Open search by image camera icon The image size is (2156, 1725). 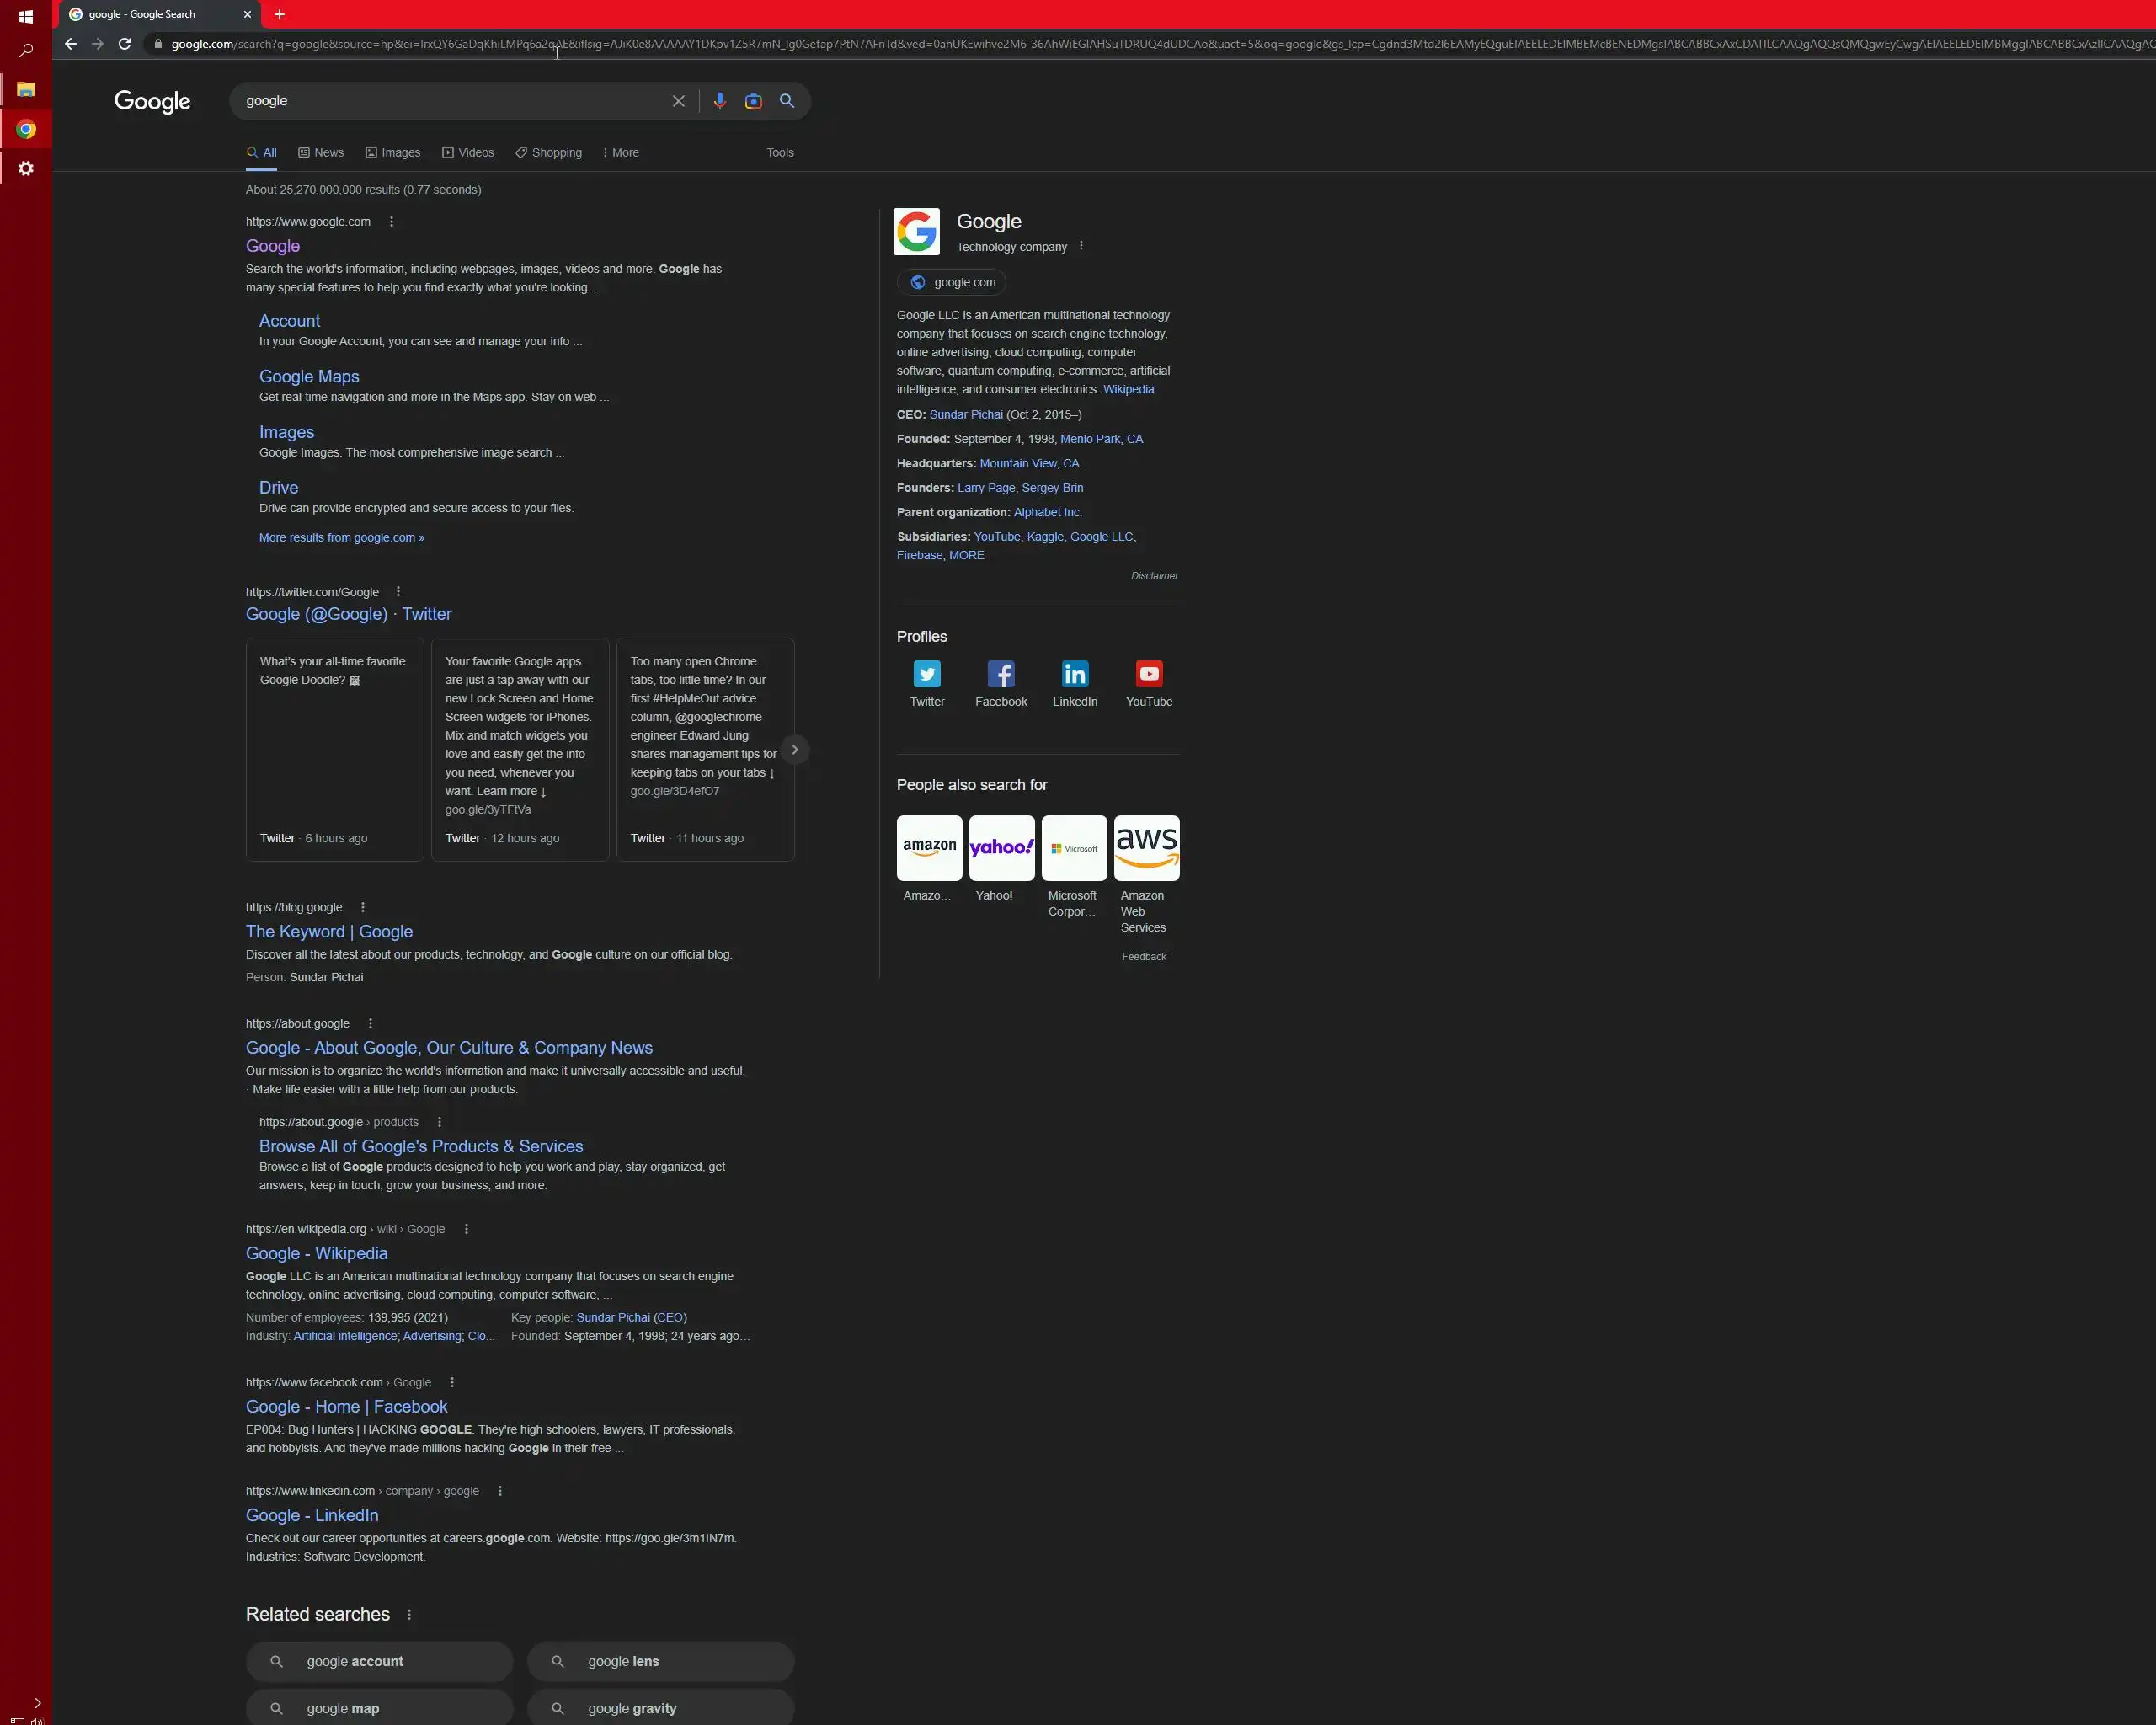(753, 101)
